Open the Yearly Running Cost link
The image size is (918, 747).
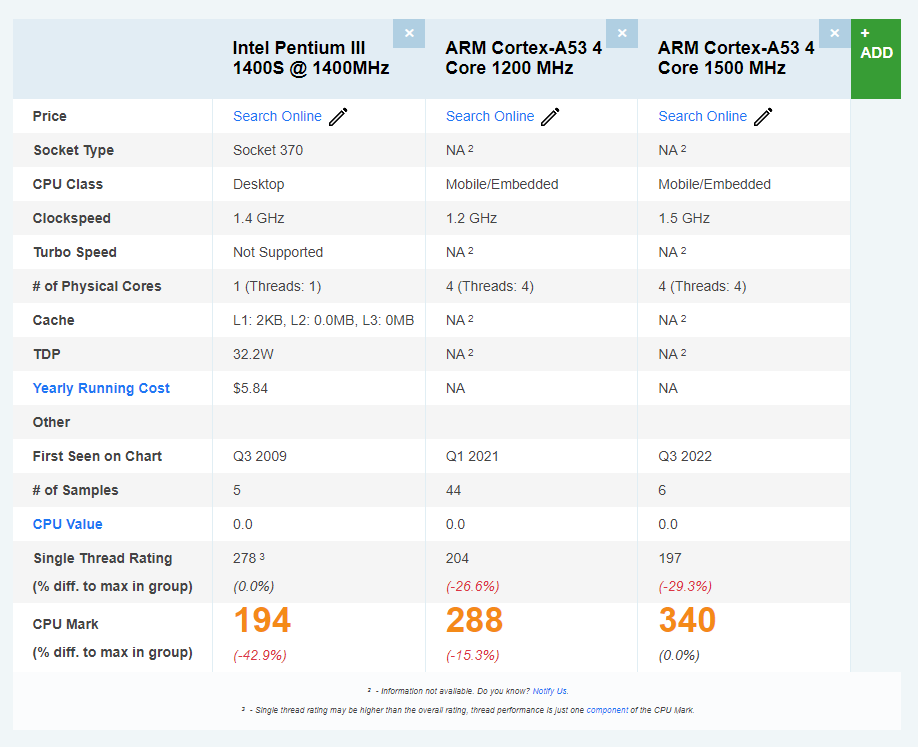pos(101,388)
